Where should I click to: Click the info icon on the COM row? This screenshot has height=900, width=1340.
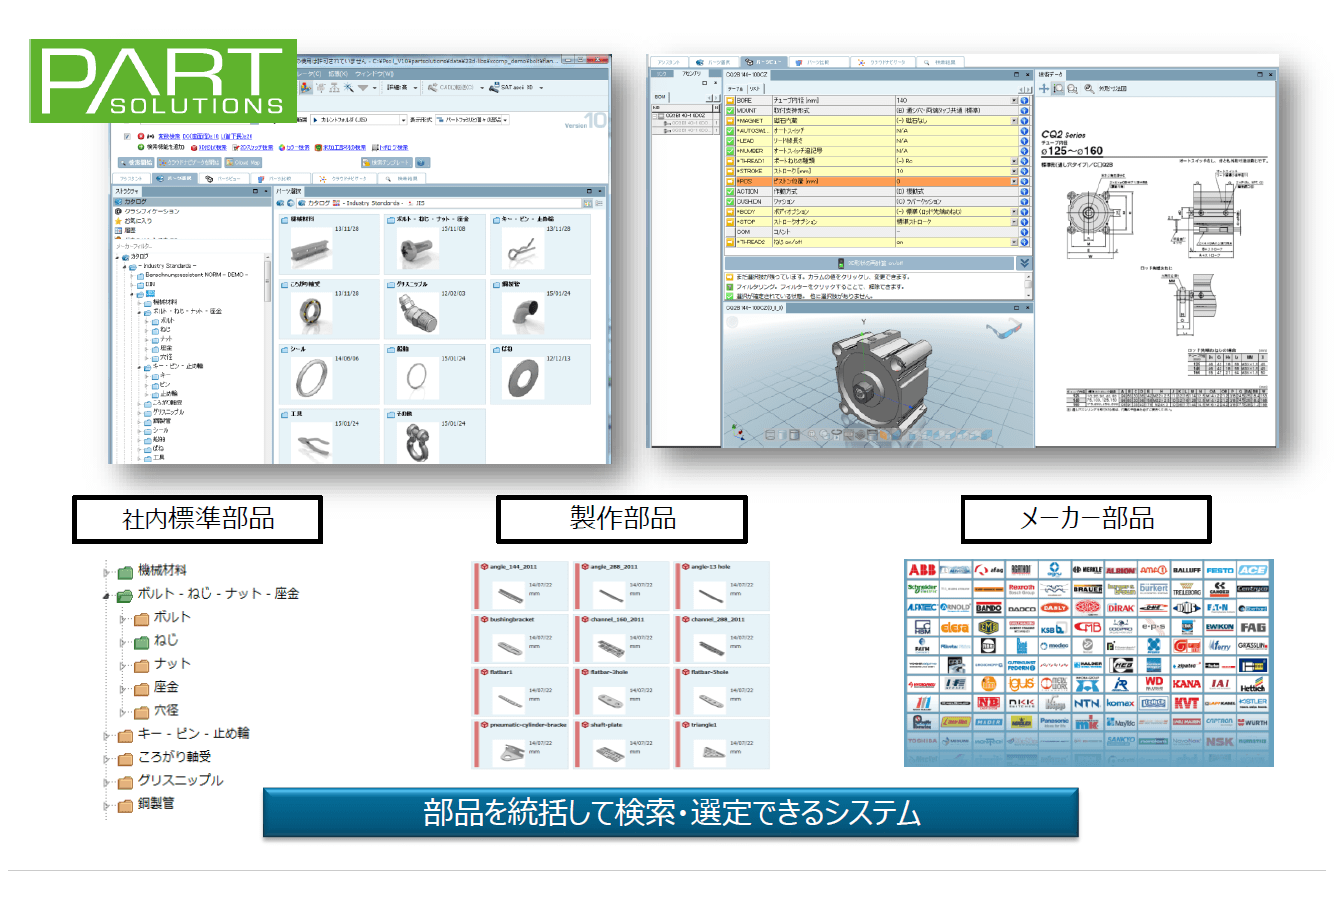[x=1025, y=232]
